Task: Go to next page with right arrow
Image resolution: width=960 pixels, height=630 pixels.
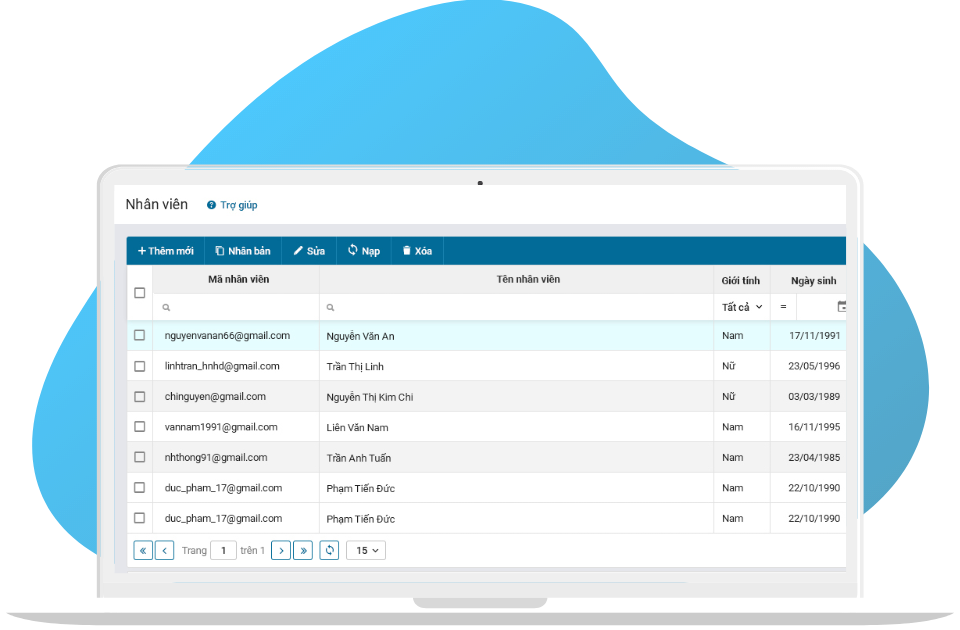Action: 281,550
